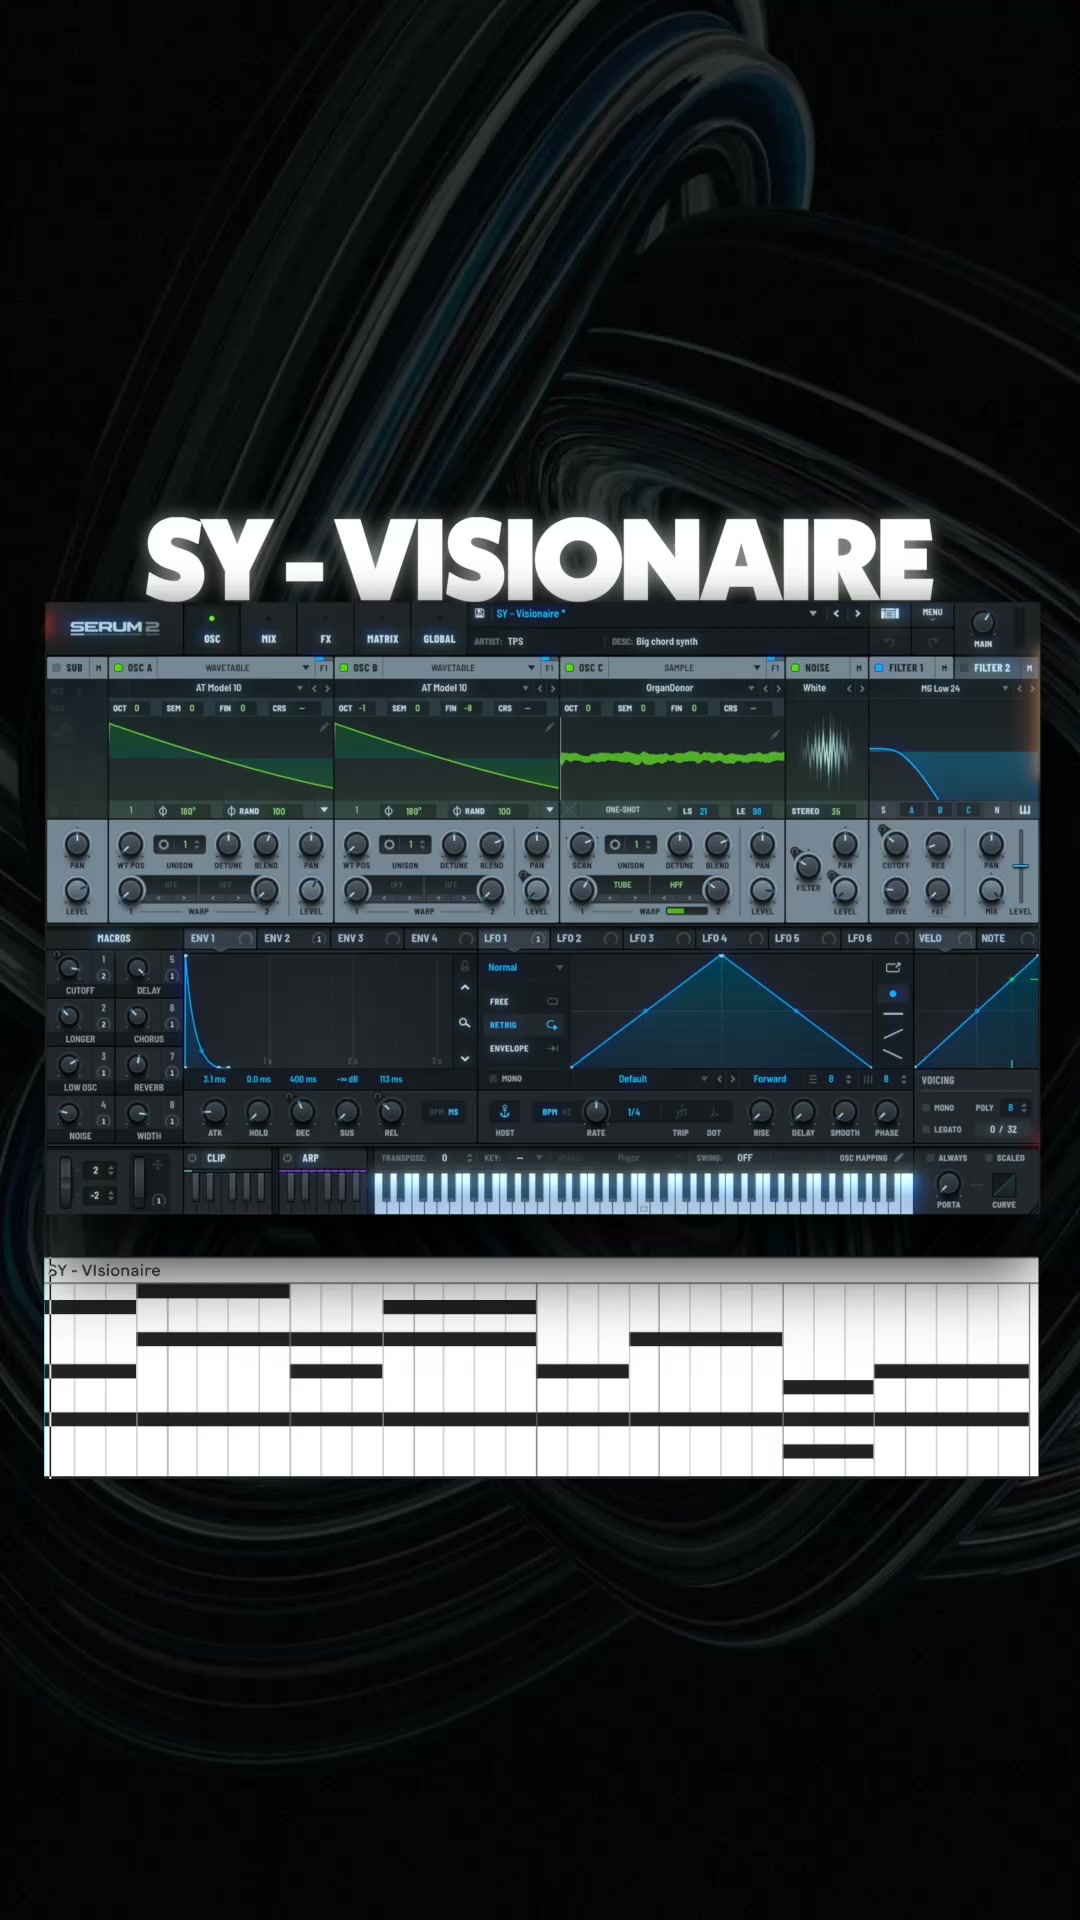1080x1920 pixels.
Task: Click the CUTOFF macro knob
Action: click(68, 968)
